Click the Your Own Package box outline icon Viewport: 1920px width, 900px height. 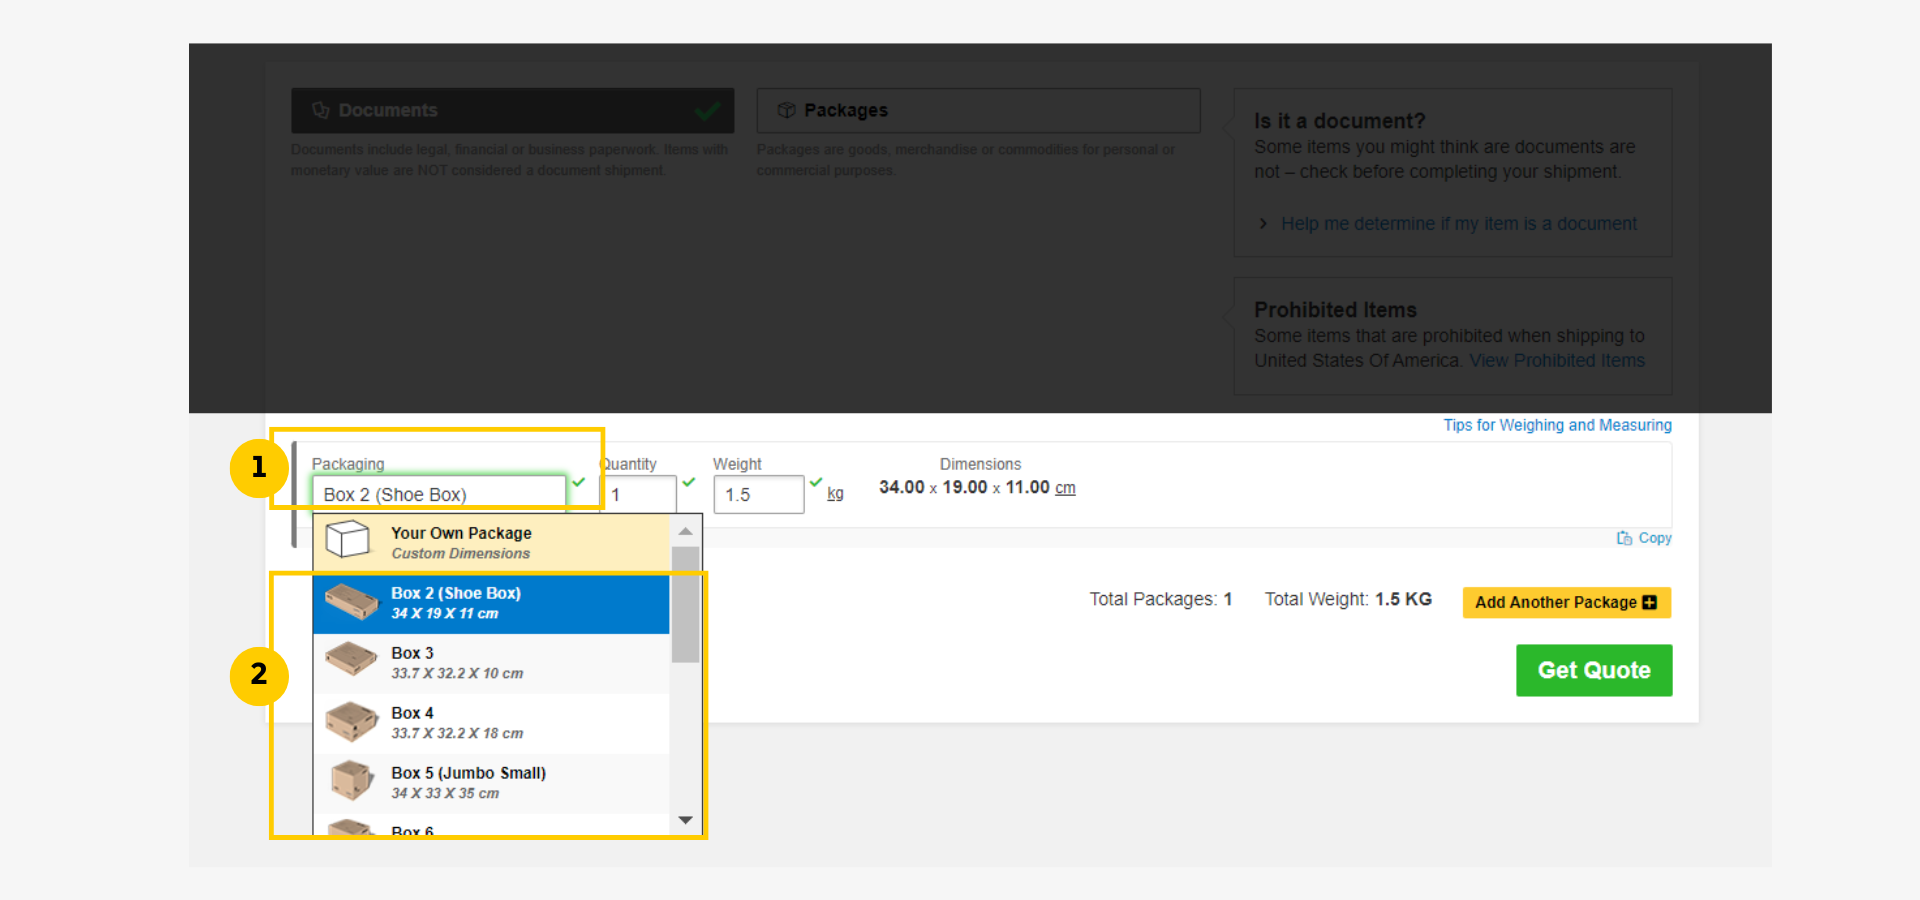348,540
